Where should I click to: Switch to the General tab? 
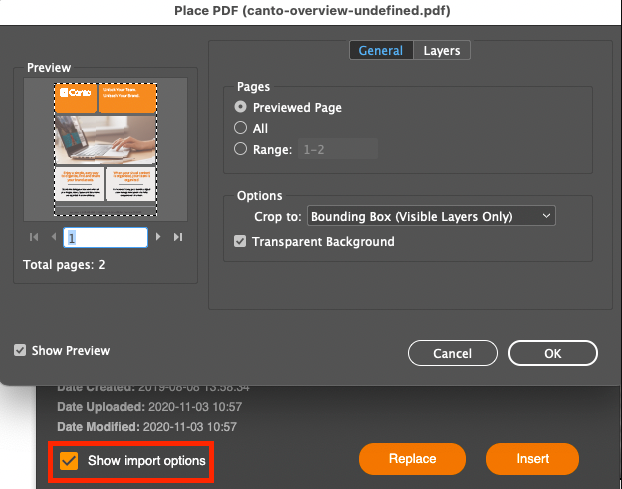pyautogui.click(x=380, y=50)
